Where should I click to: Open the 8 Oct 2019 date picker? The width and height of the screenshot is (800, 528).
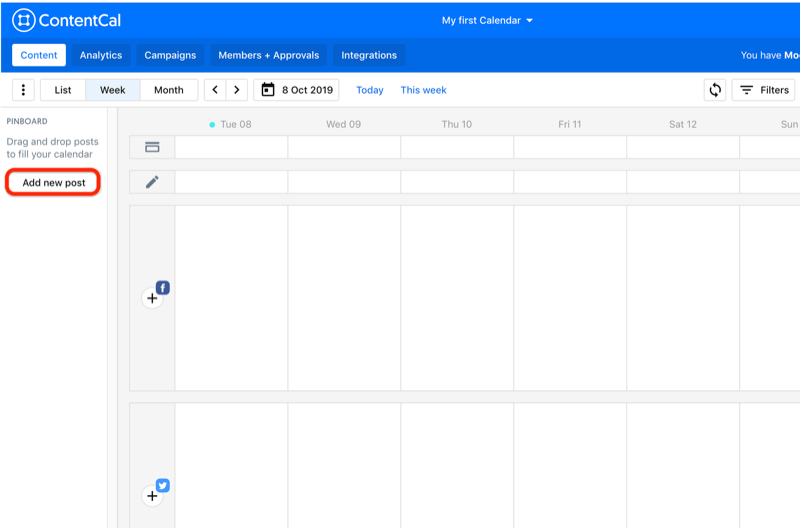point(296,90)
